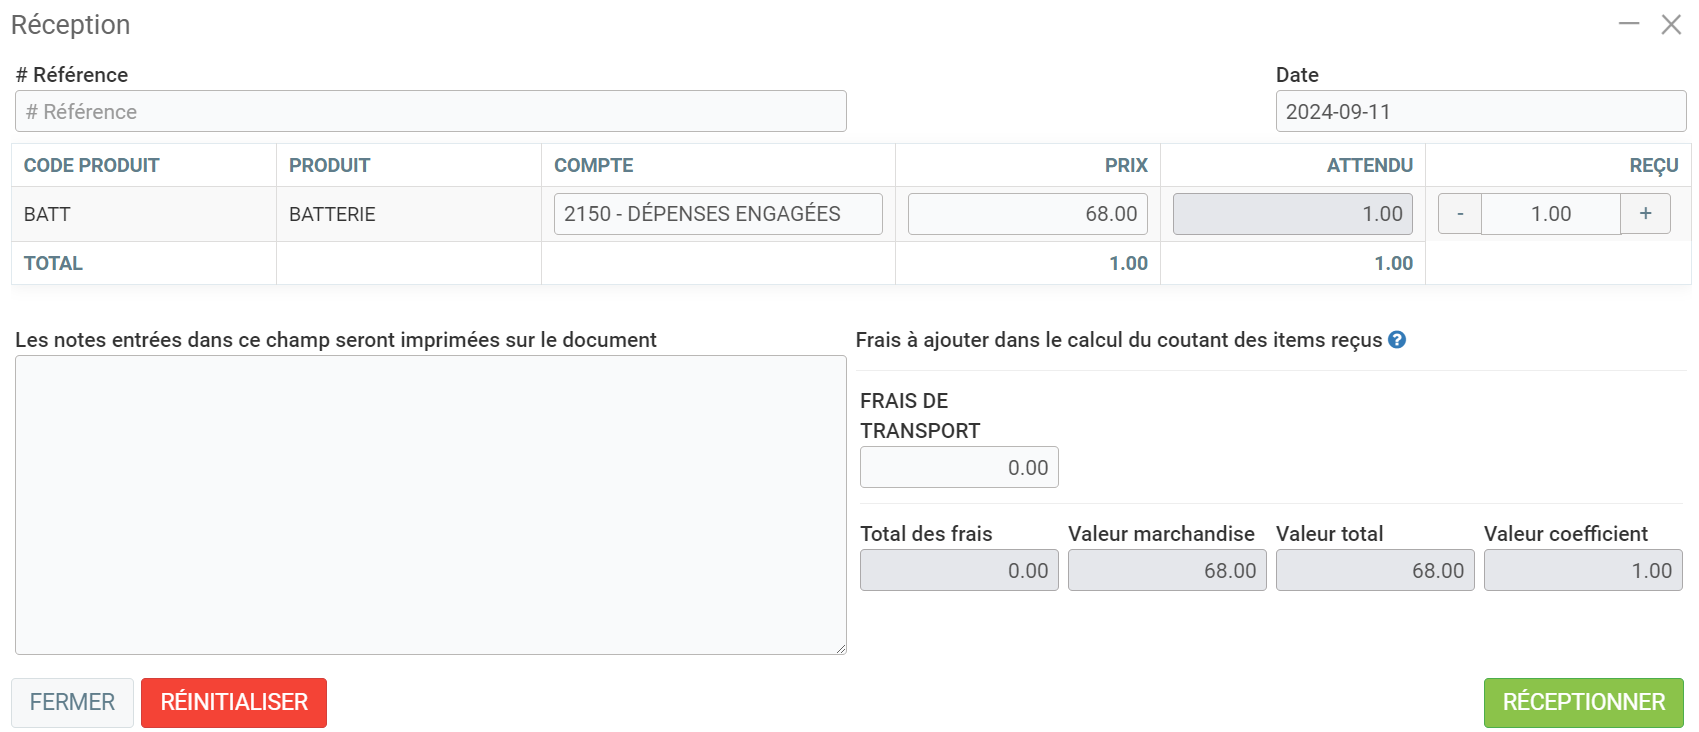Screen dimensions: 1699x732
Task: Click the Prix field showing 68.00
Action: pos(1027,214)
